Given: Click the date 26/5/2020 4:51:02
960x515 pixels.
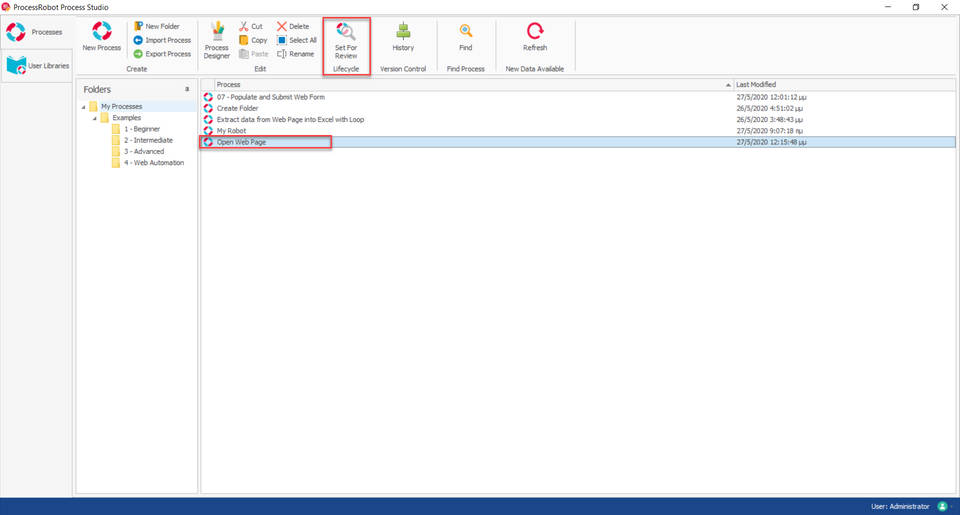Looking at the screenshot, I should click(770, 108).
